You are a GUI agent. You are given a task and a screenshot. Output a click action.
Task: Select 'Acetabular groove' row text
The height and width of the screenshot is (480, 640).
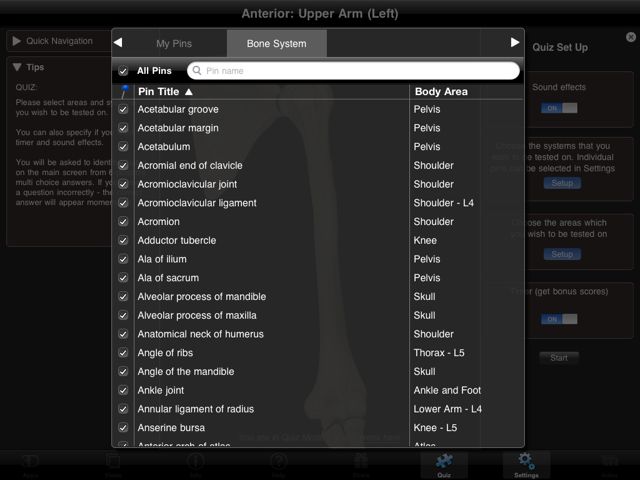tap(178, 109)
